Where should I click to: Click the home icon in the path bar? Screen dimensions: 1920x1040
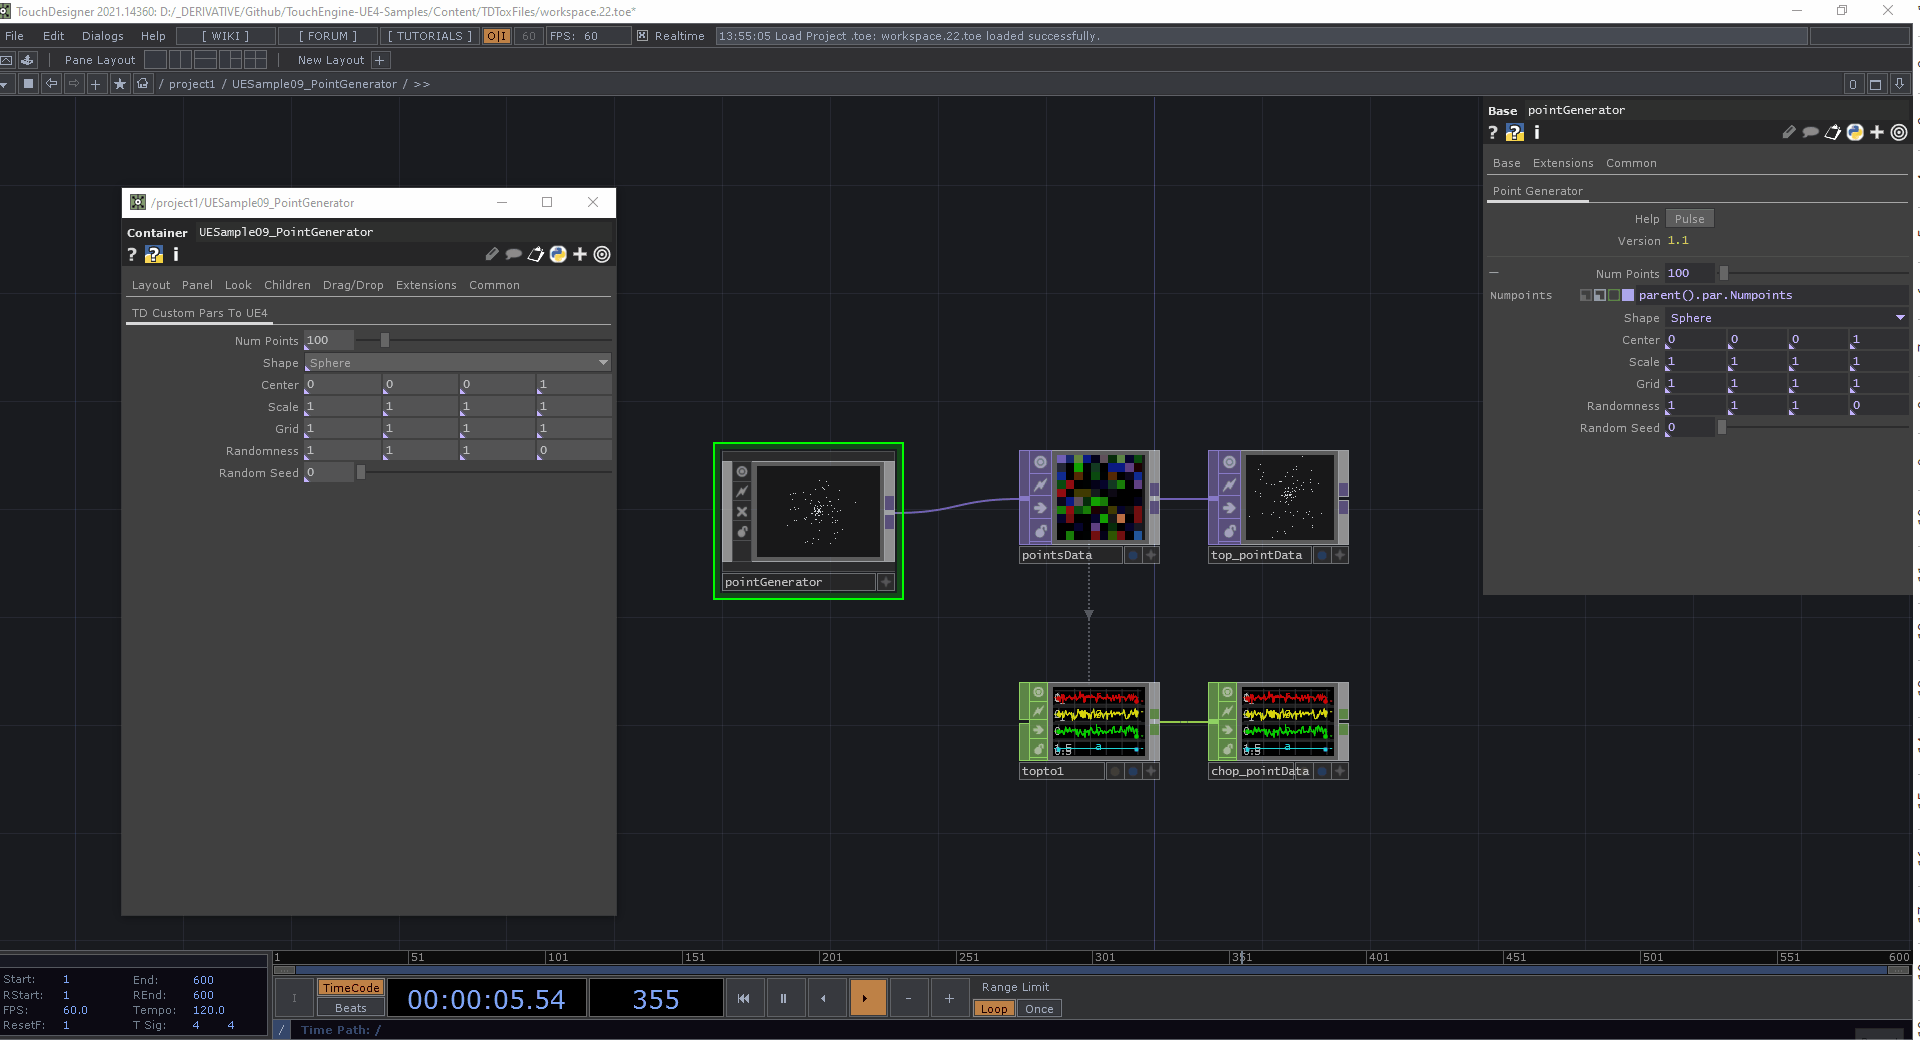click(x=142, y=84)
